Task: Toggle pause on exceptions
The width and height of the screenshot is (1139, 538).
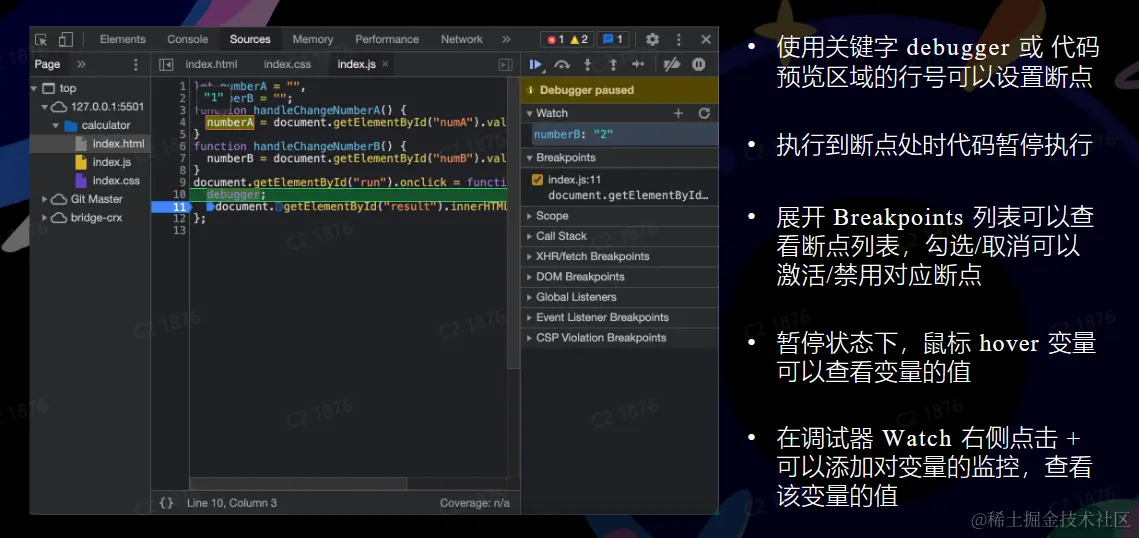Action: (699, 65)
